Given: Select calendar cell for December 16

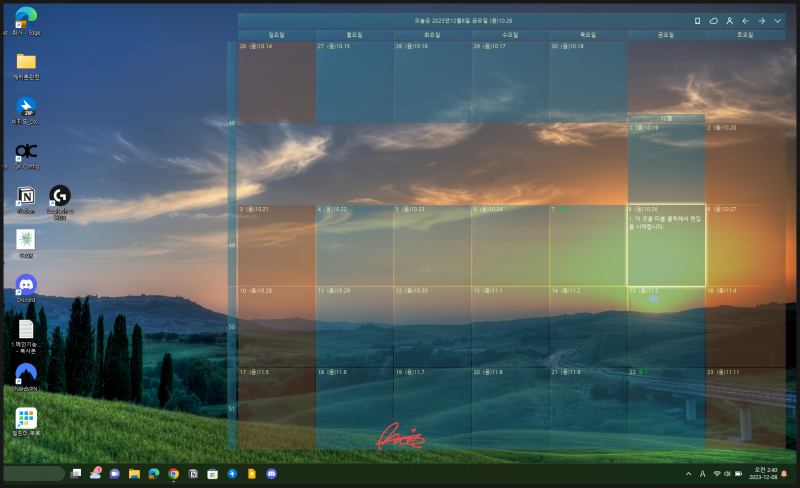Looking at the screenshot, I should pyautogui.click(x=745, y=327).
